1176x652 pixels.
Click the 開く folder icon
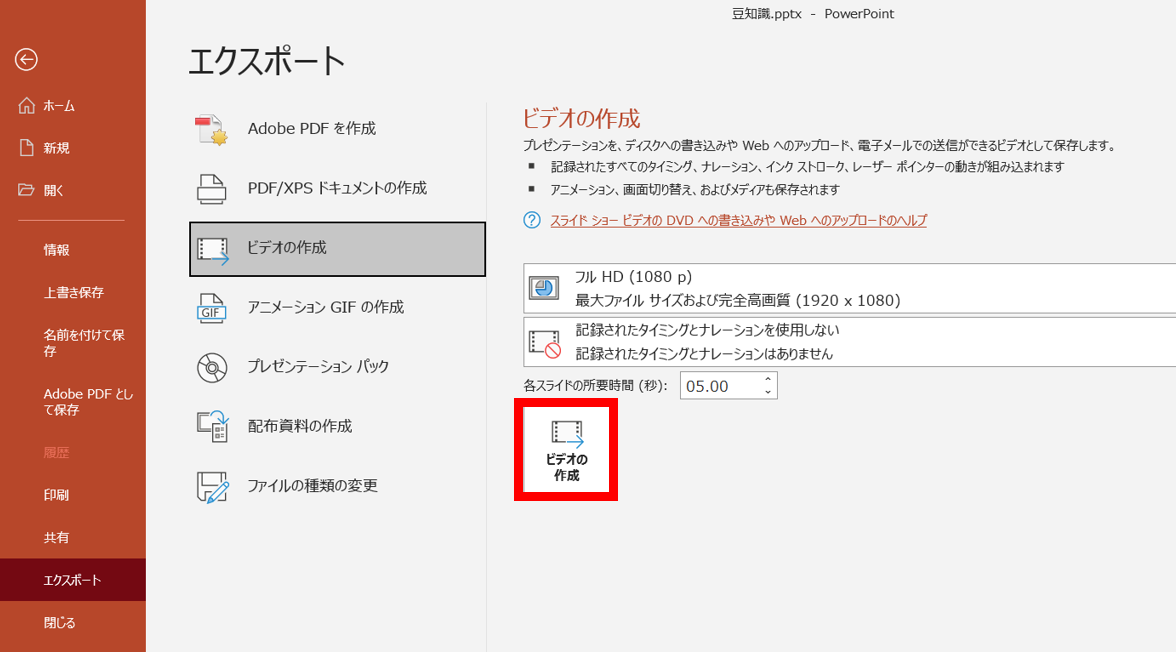tap(26, 190)
